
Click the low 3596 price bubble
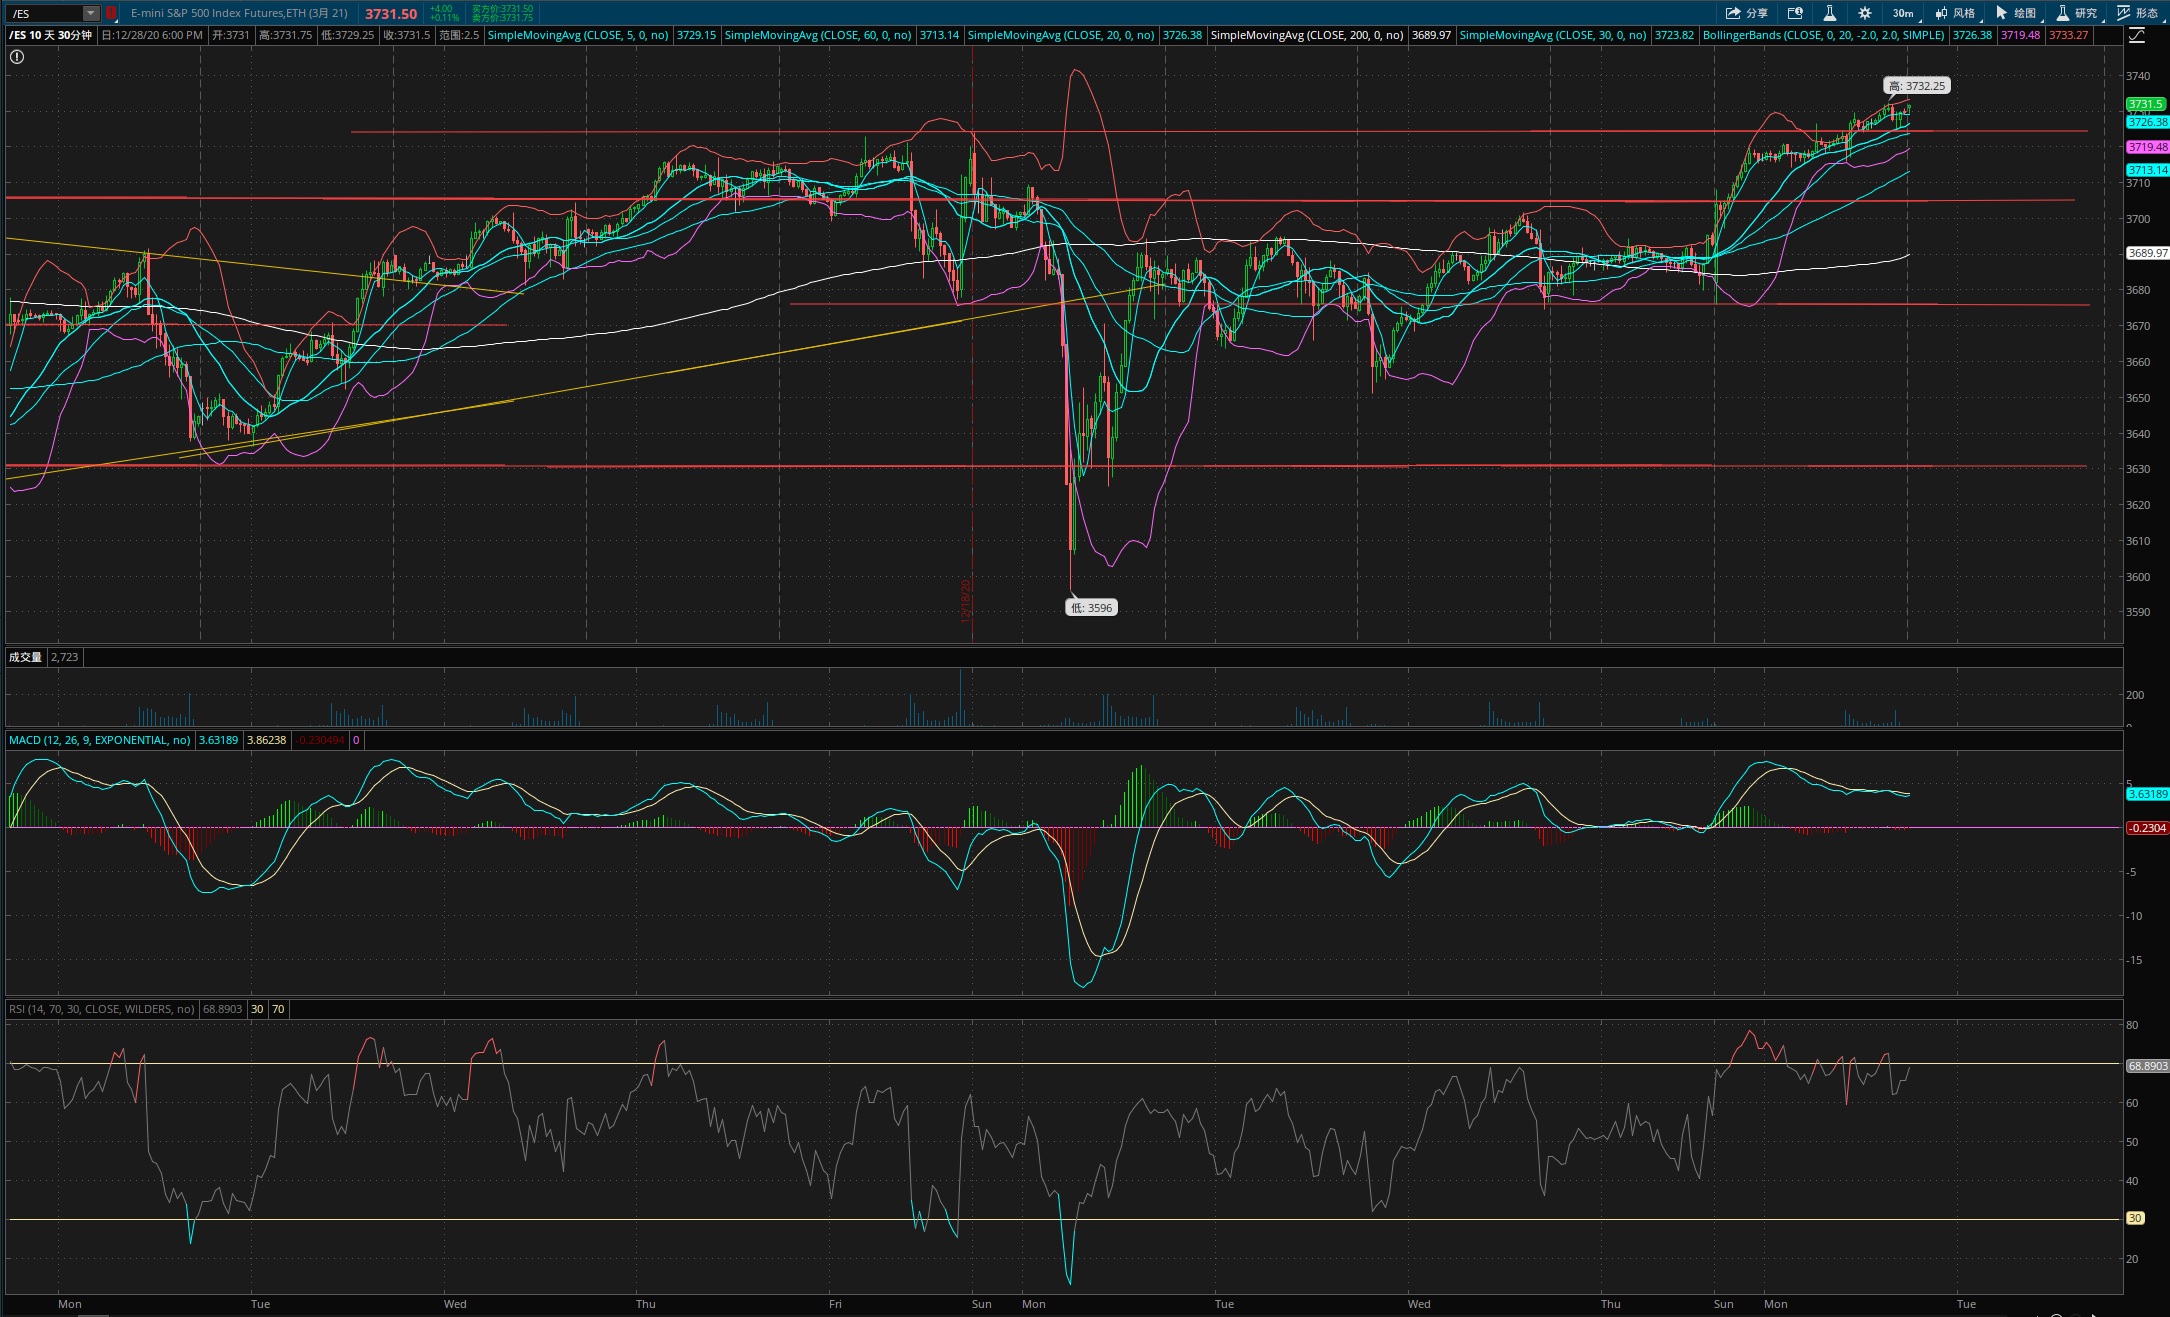[1092, 608]
